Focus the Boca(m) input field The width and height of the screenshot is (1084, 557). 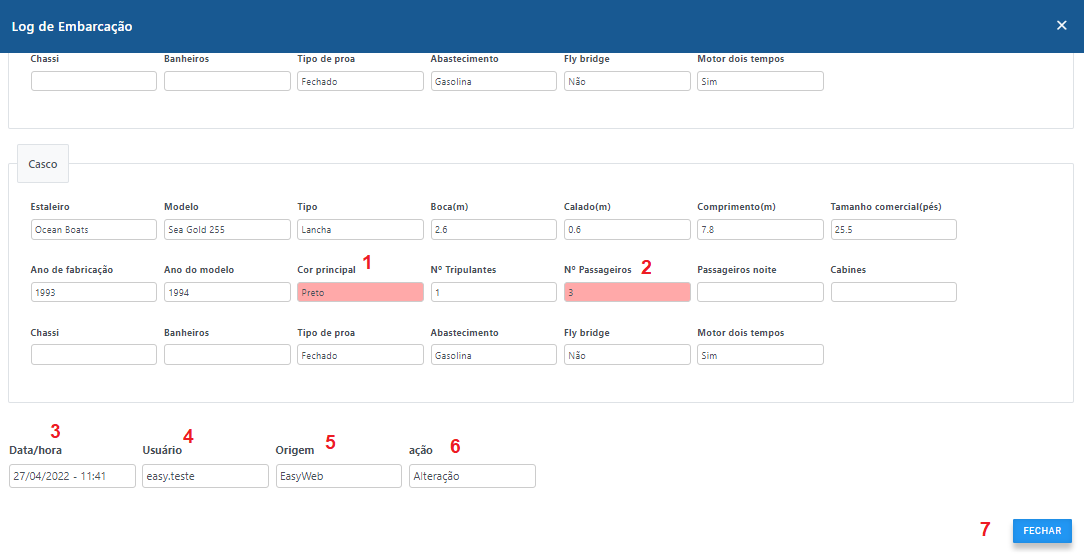coord(493,230)
